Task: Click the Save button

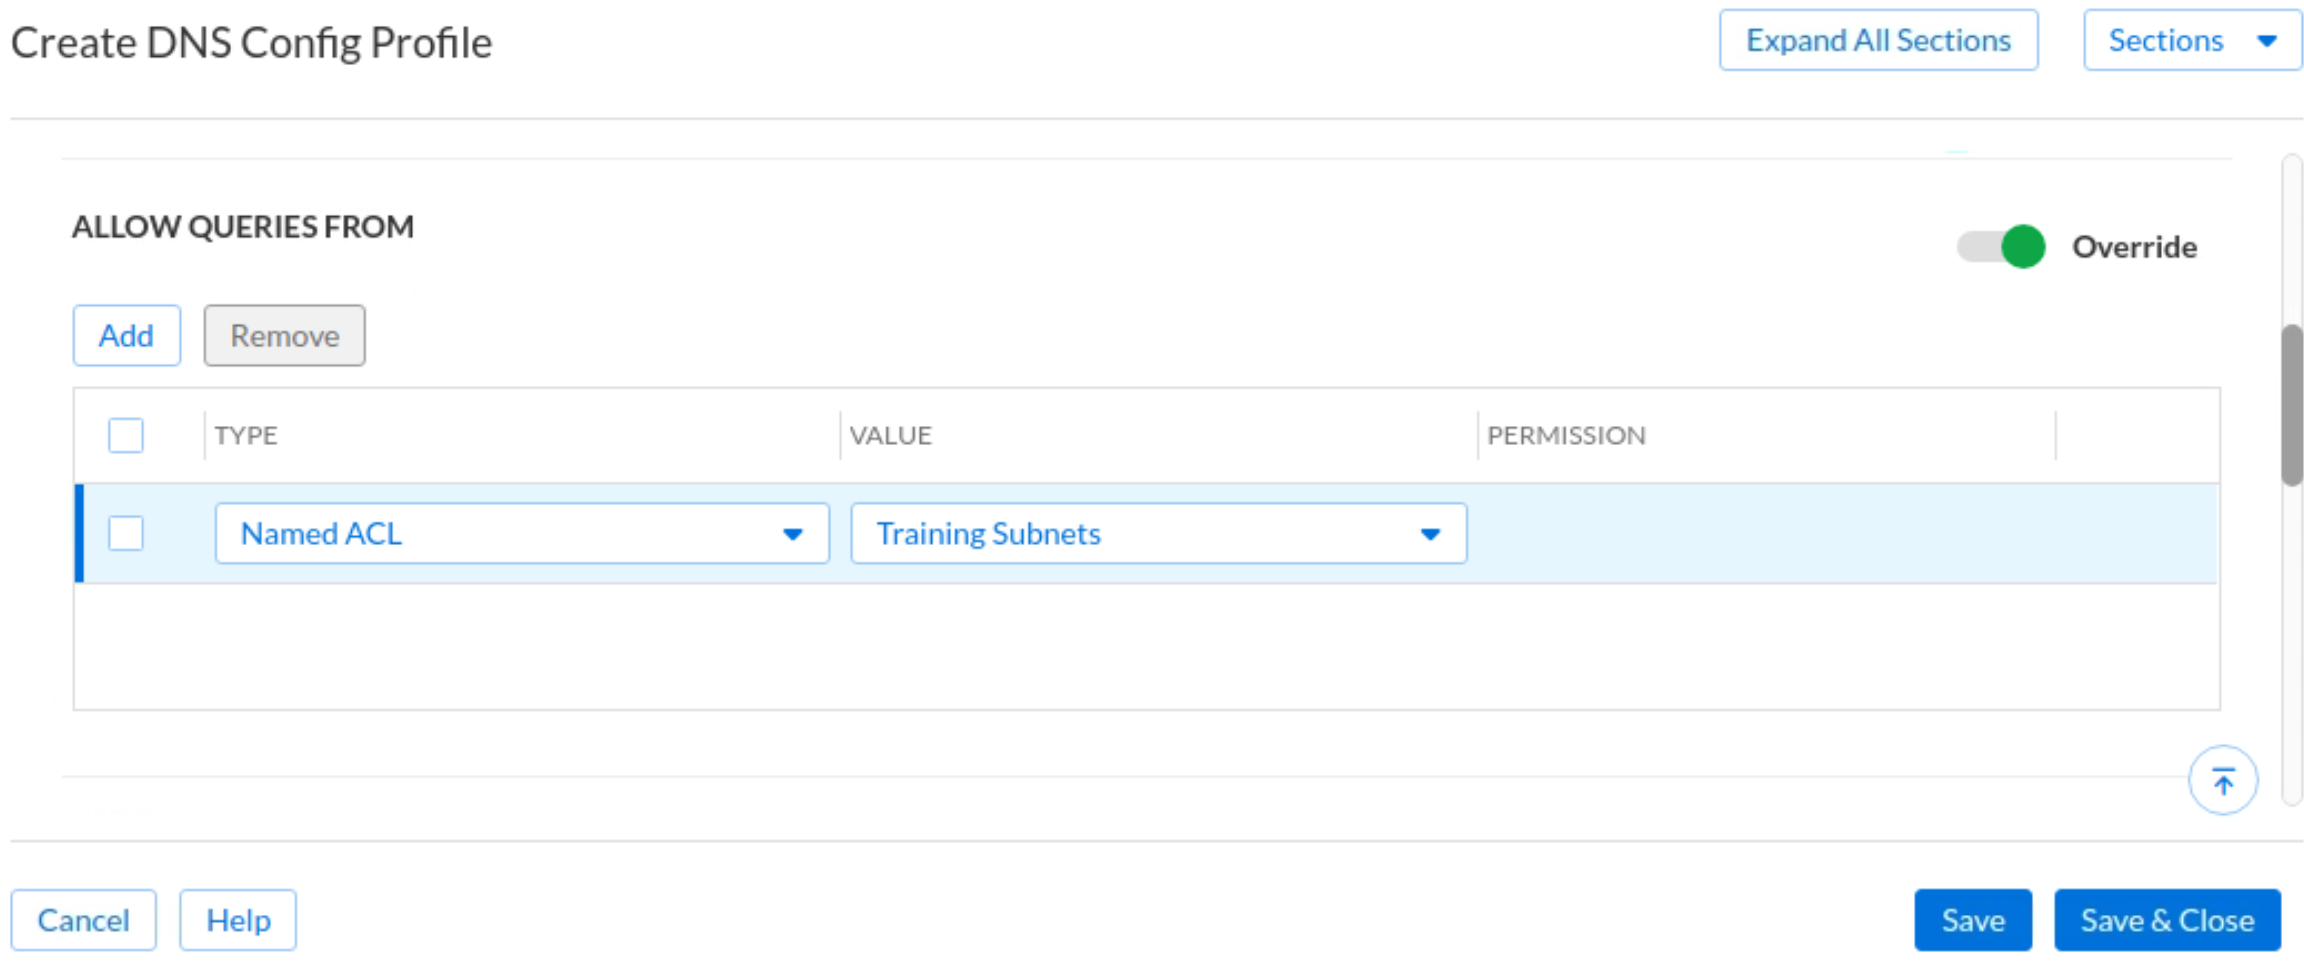Action: (x=1972, y=920)
